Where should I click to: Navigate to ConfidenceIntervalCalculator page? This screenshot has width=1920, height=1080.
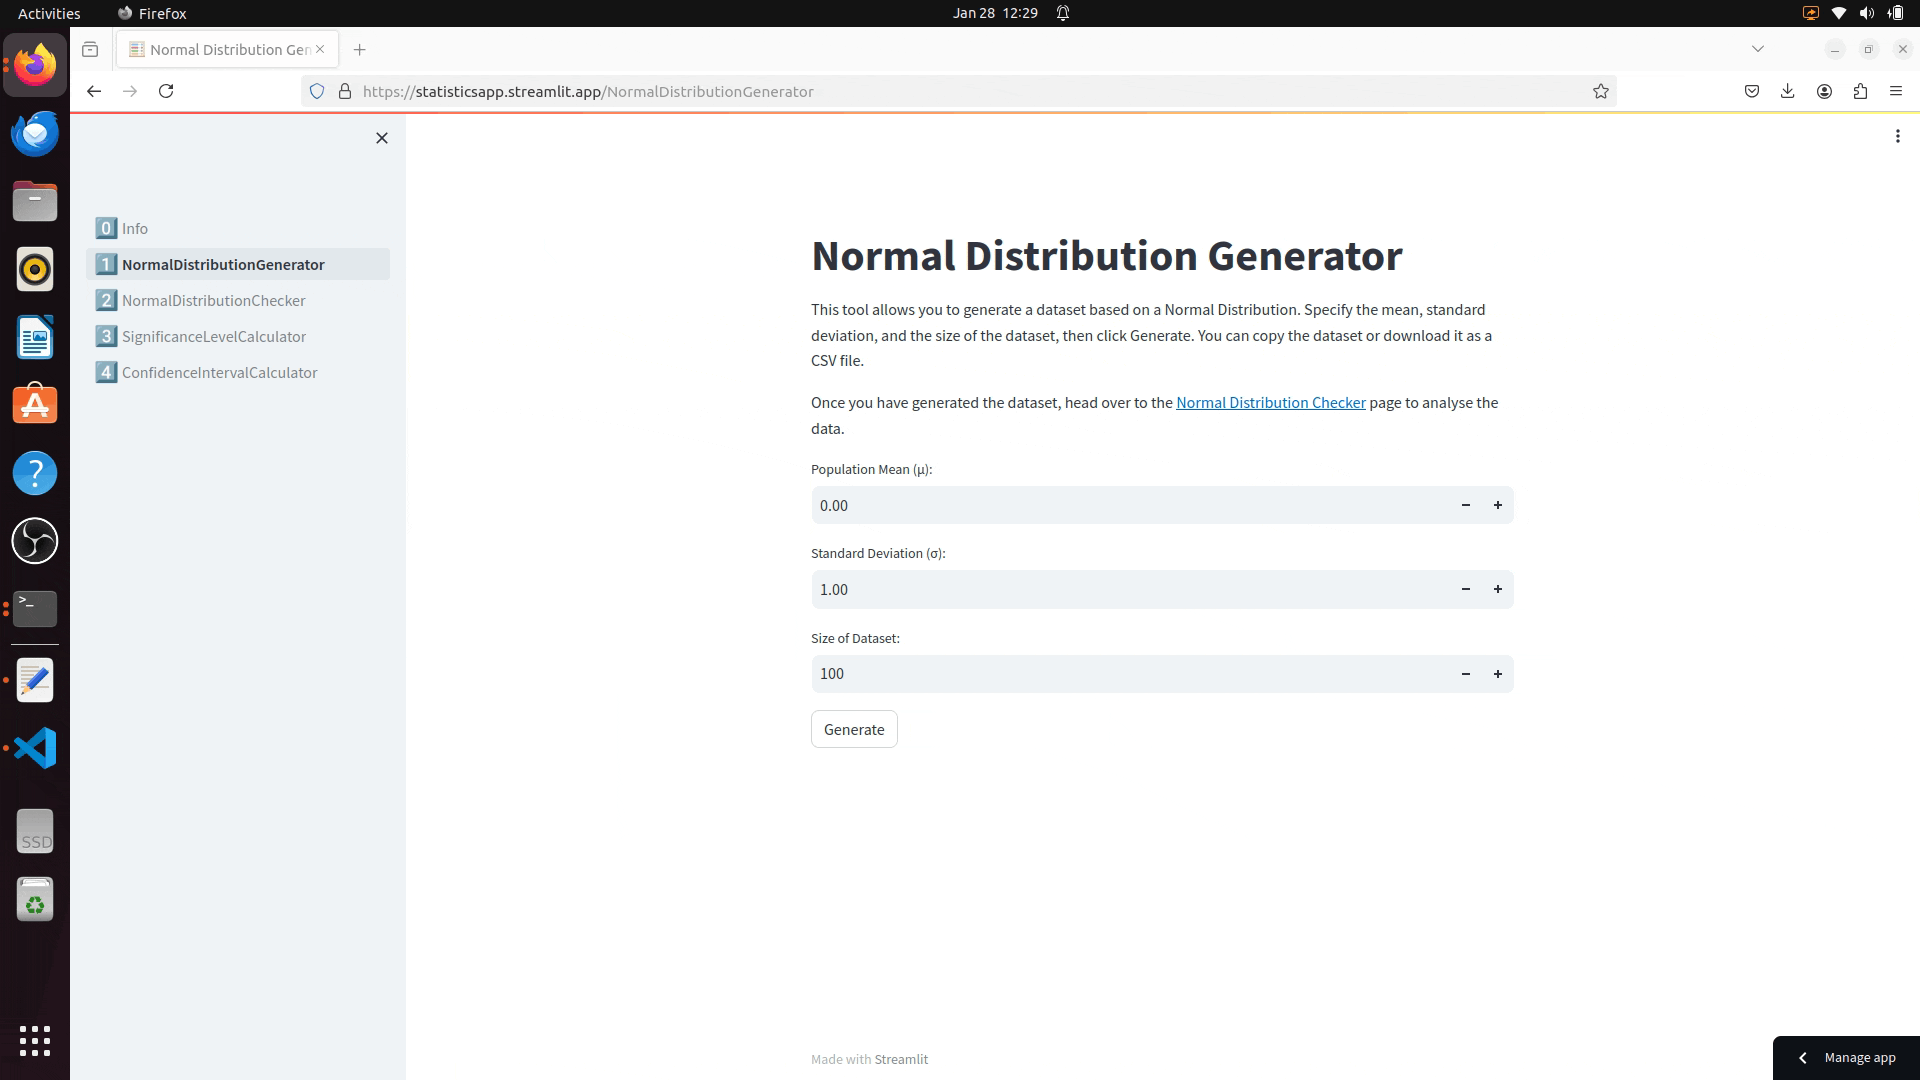coord(219,372)
